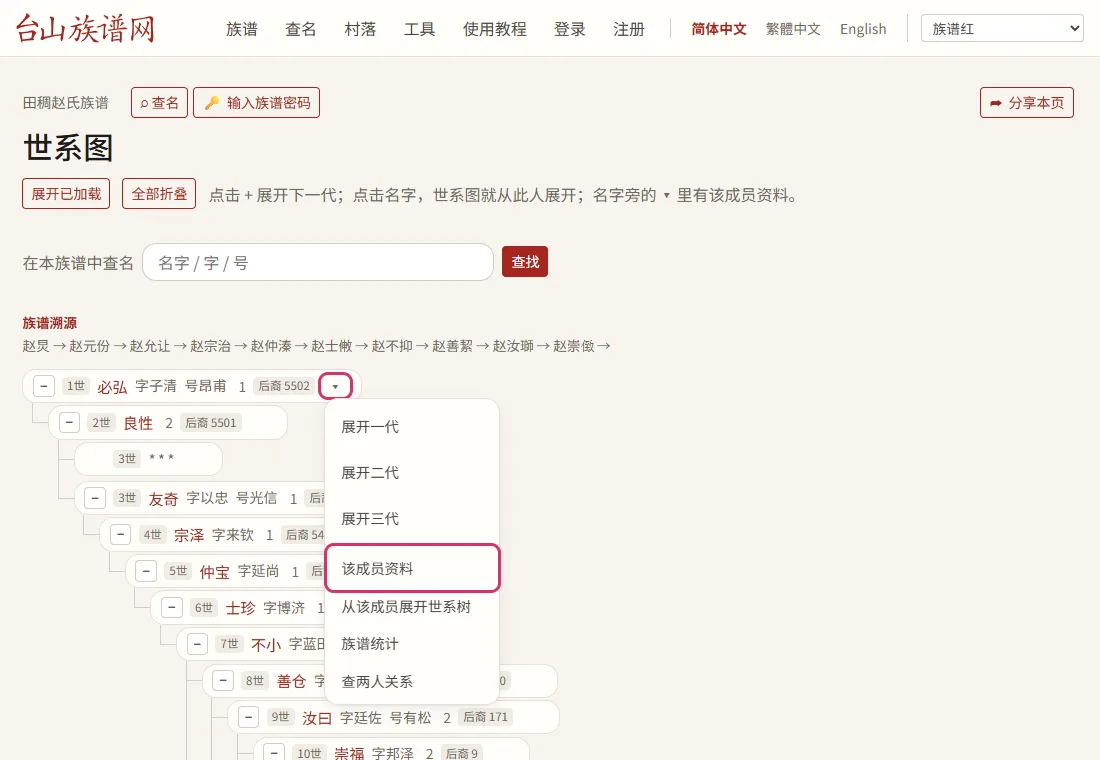Click the name 必弘 in the tree
The width and height of the screenshot is (1100, 760).
click(x=112, y=387)
